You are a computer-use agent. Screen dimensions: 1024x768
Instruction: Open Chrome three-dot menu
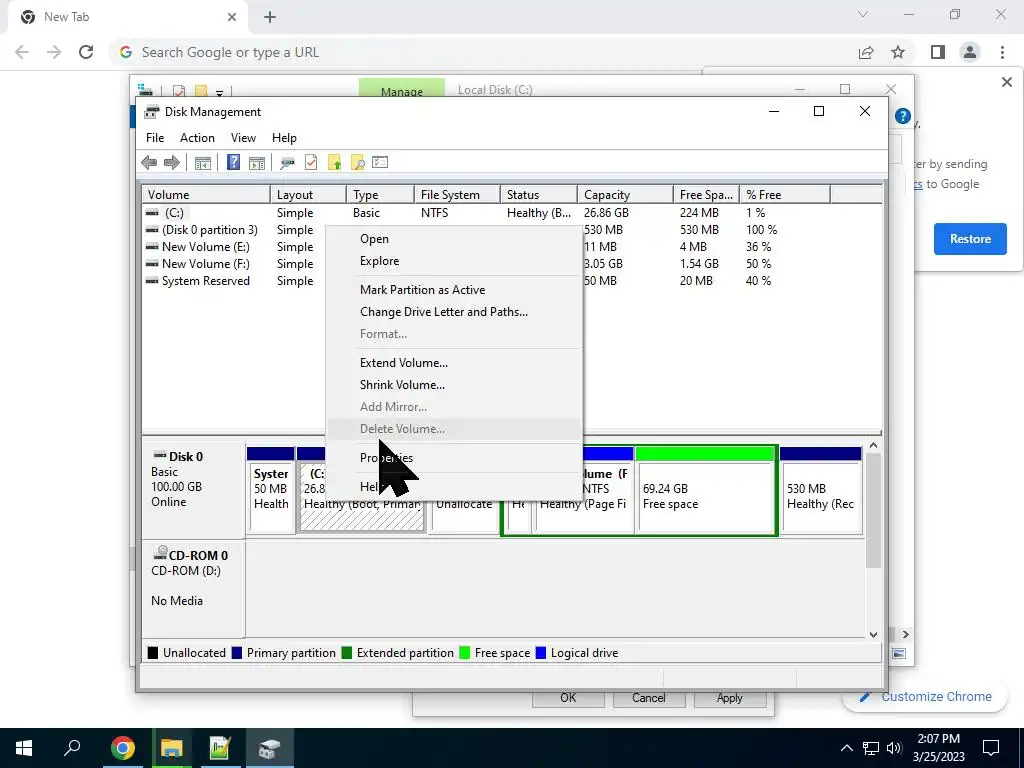[x=1002, y=52]
